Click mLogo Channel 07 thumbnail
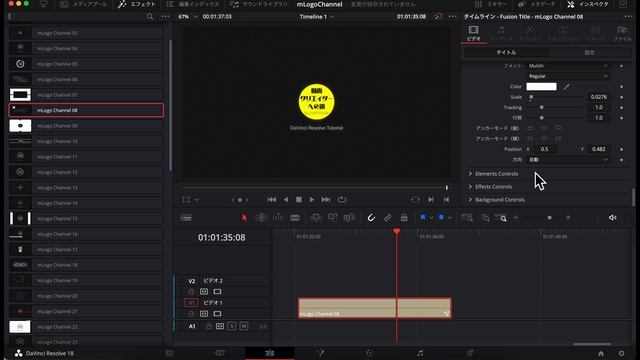 (x=20, y=95)
